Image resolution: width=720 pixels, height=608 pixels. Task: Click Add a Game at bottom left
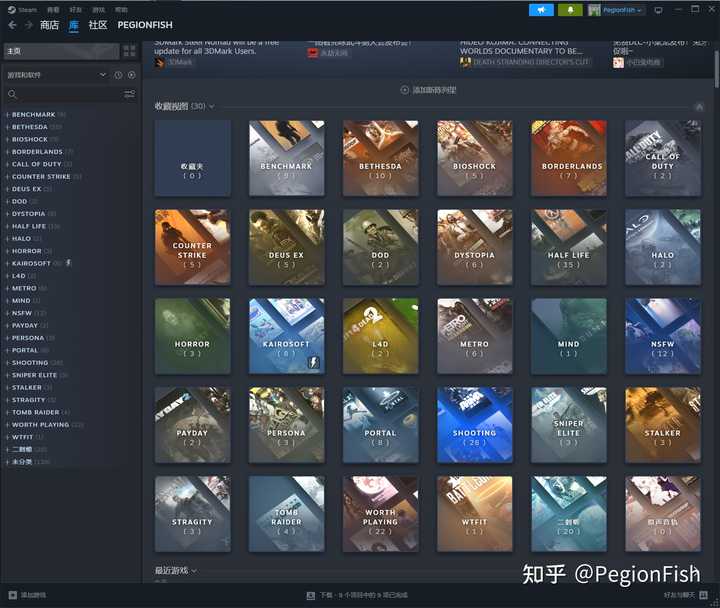pos(28,595)
